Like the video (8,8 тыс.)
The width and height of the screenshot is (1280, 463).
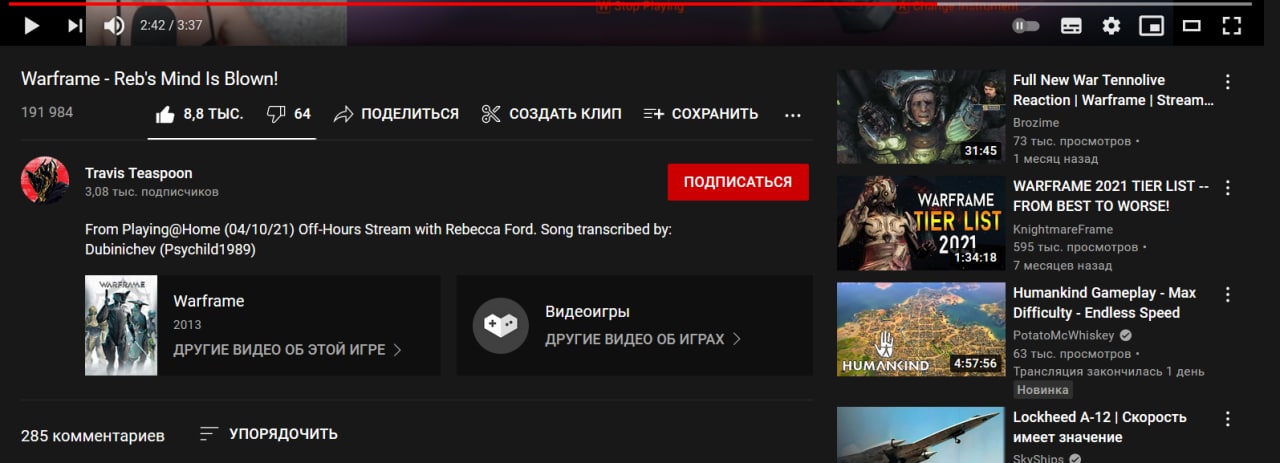(200, 114)
